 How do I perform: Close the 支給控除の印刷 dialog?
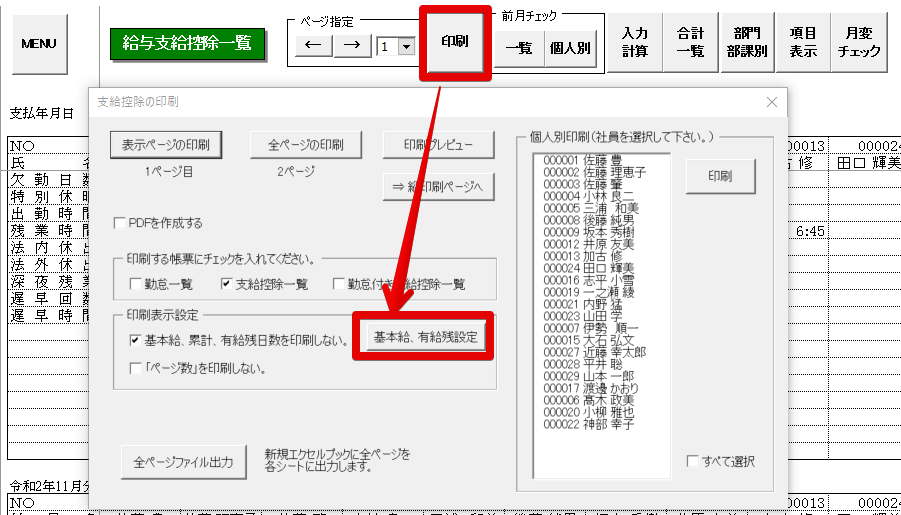(x=771, y=101)
